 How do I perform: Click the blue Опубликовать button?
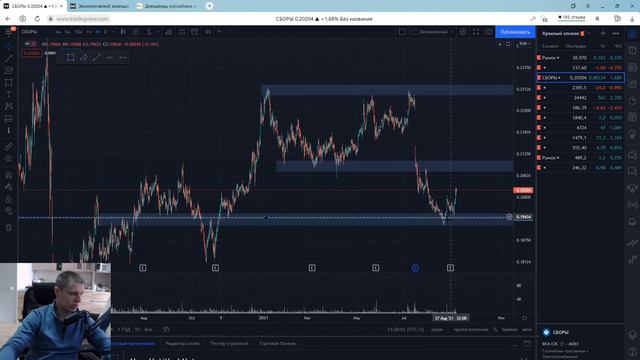[515, 32]
